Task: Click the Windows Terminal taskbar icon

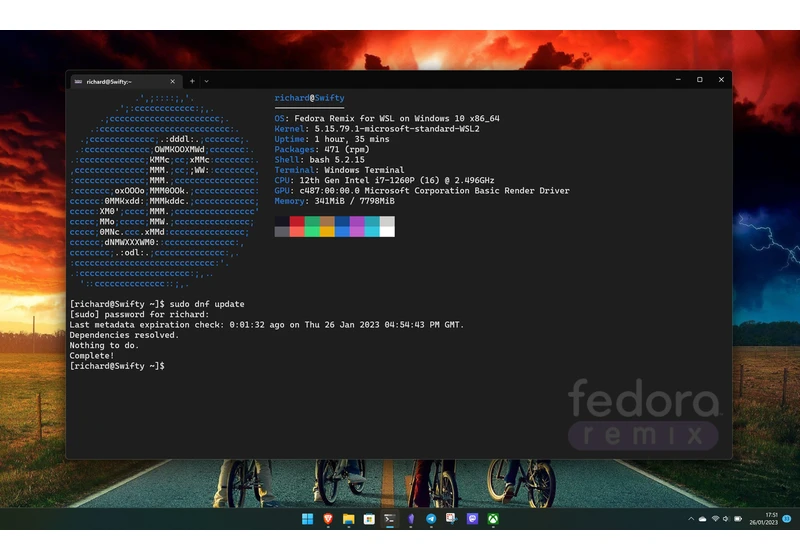Action: click(x=390, y=519)
